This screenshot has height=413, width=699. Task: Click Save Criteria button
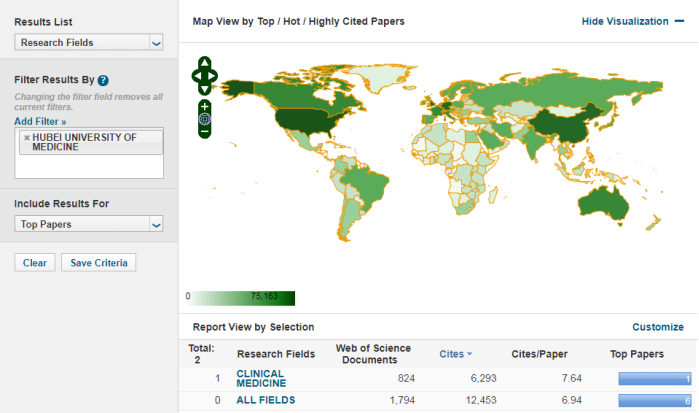(98, 263)
